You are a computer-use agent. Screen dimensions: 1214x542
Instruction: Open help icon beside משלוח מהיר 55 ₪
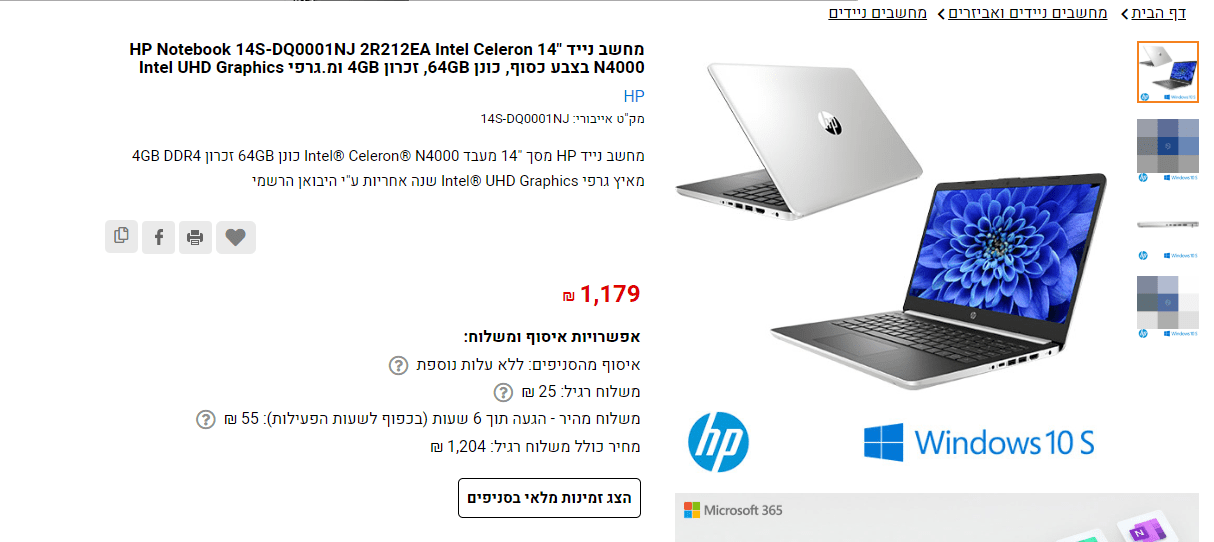[x=205, y=419]
